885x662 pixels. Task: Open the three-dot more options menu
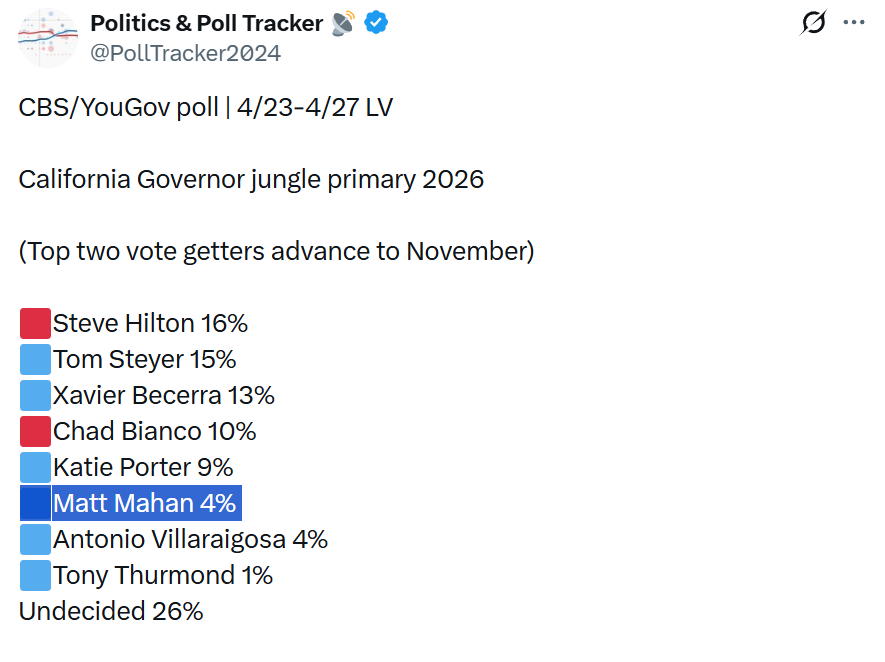(853, 23)
